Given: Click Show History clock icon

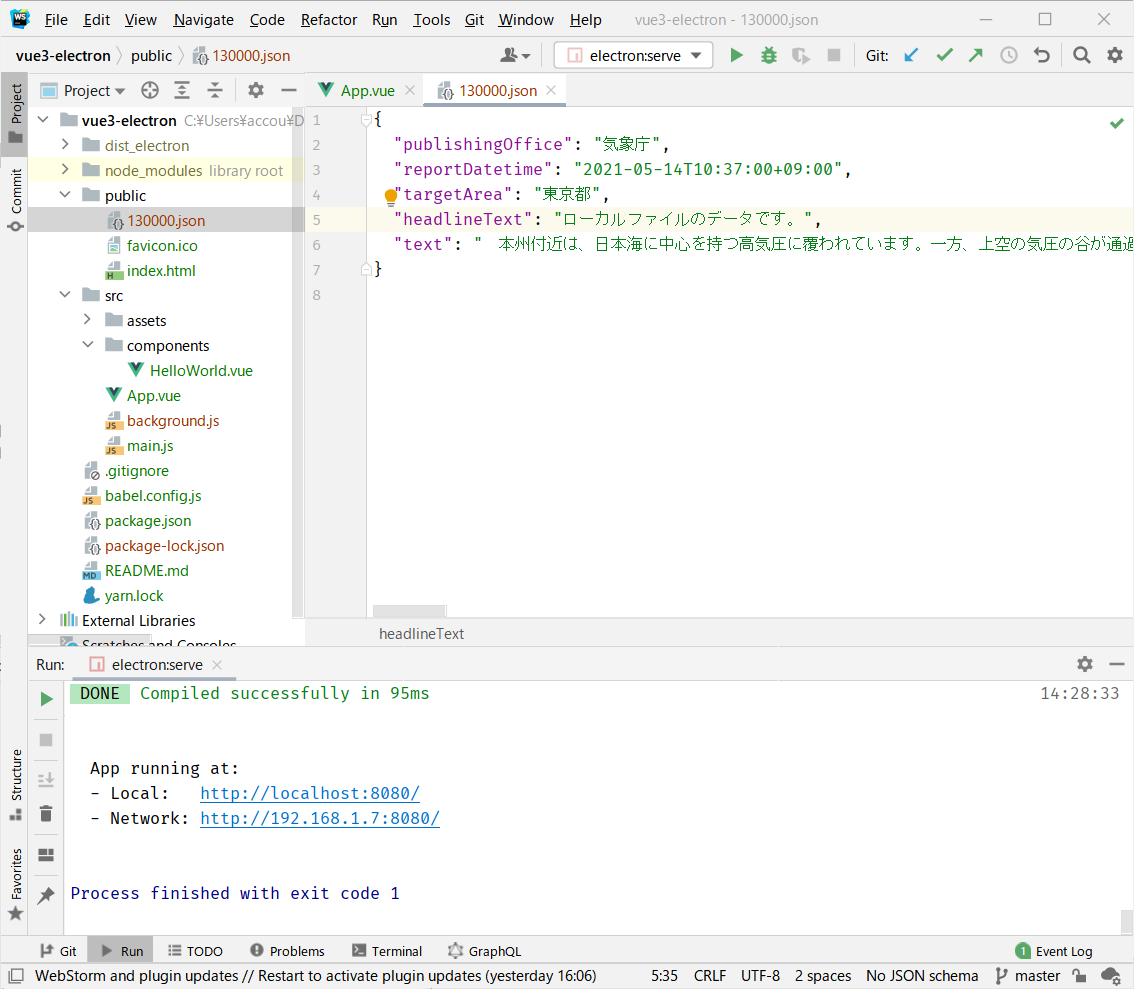Looking at the screenshot, I should pyautogui.click(x=1009, y=56).
